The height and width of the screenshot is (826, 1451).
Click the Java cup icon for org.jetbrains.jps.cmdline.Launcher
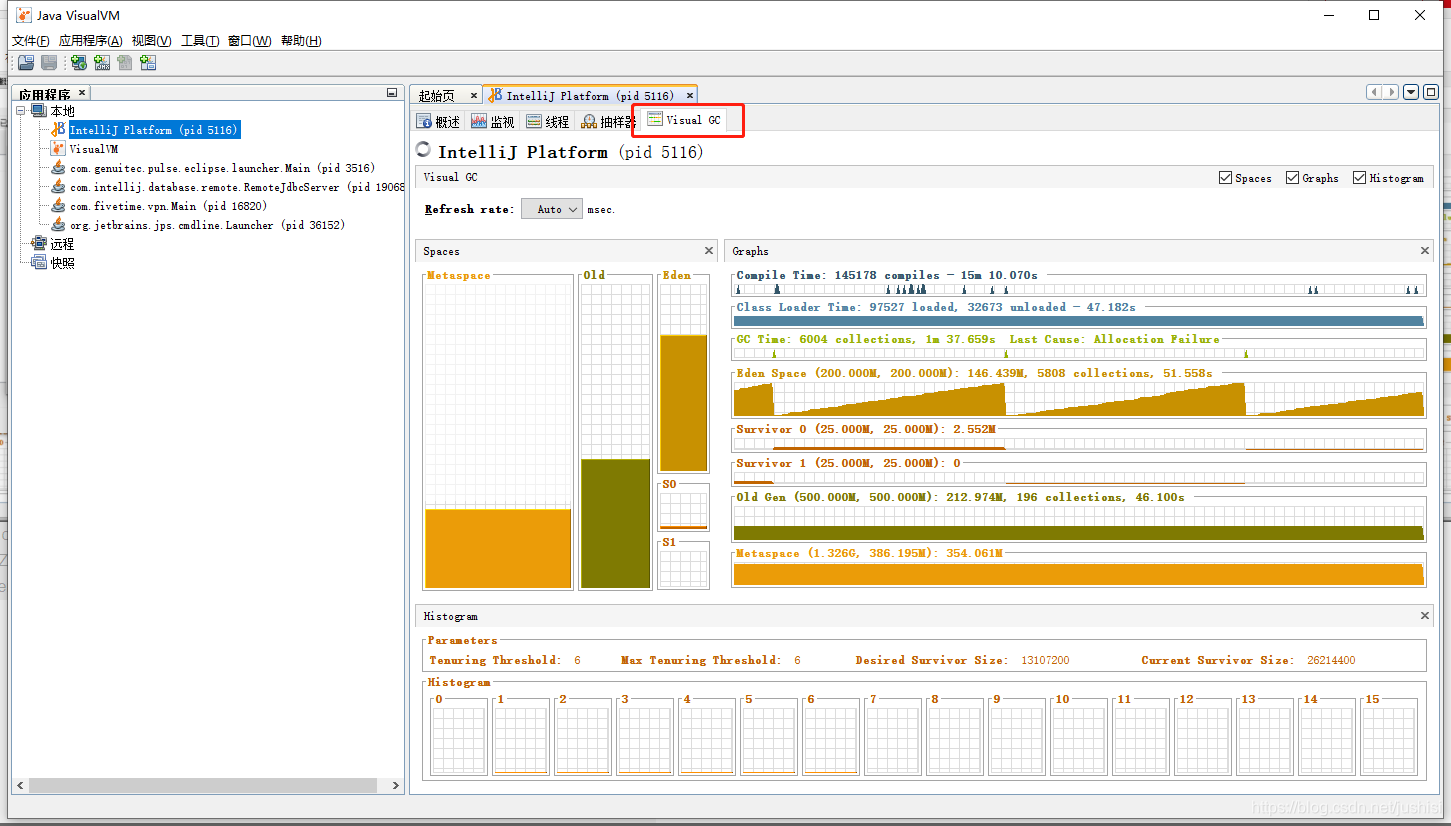point(58,225)
